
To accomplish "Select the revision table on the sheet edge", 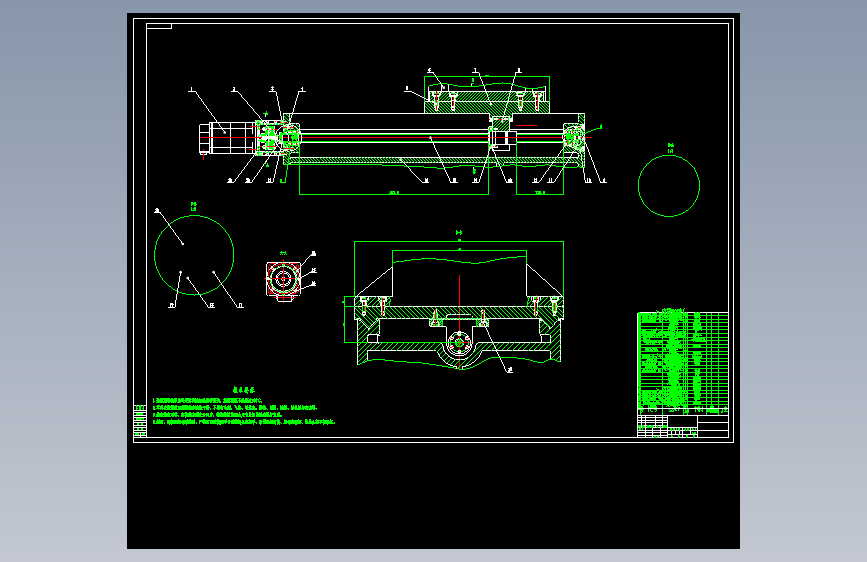I will (x=140, y=421).
